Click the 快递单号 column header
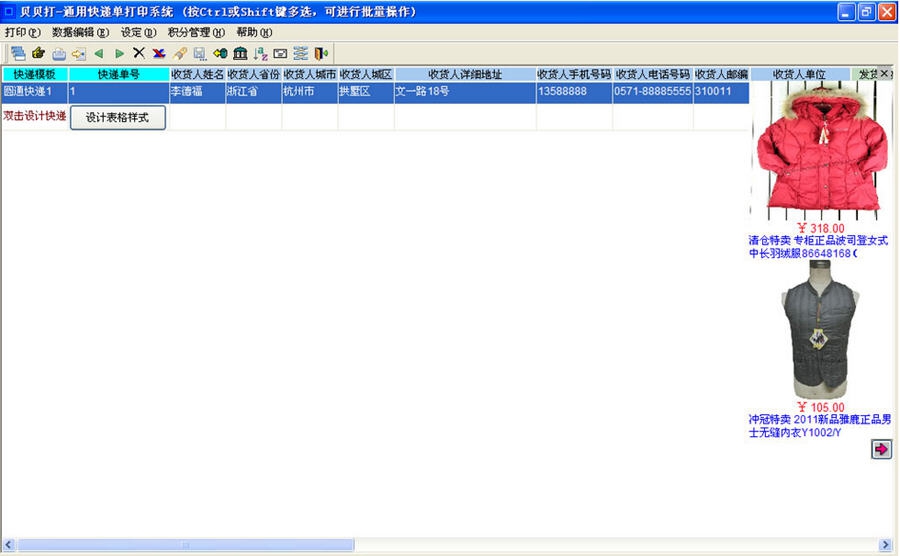The width and height of the screenshot is (900, 556). coord(118,74)
